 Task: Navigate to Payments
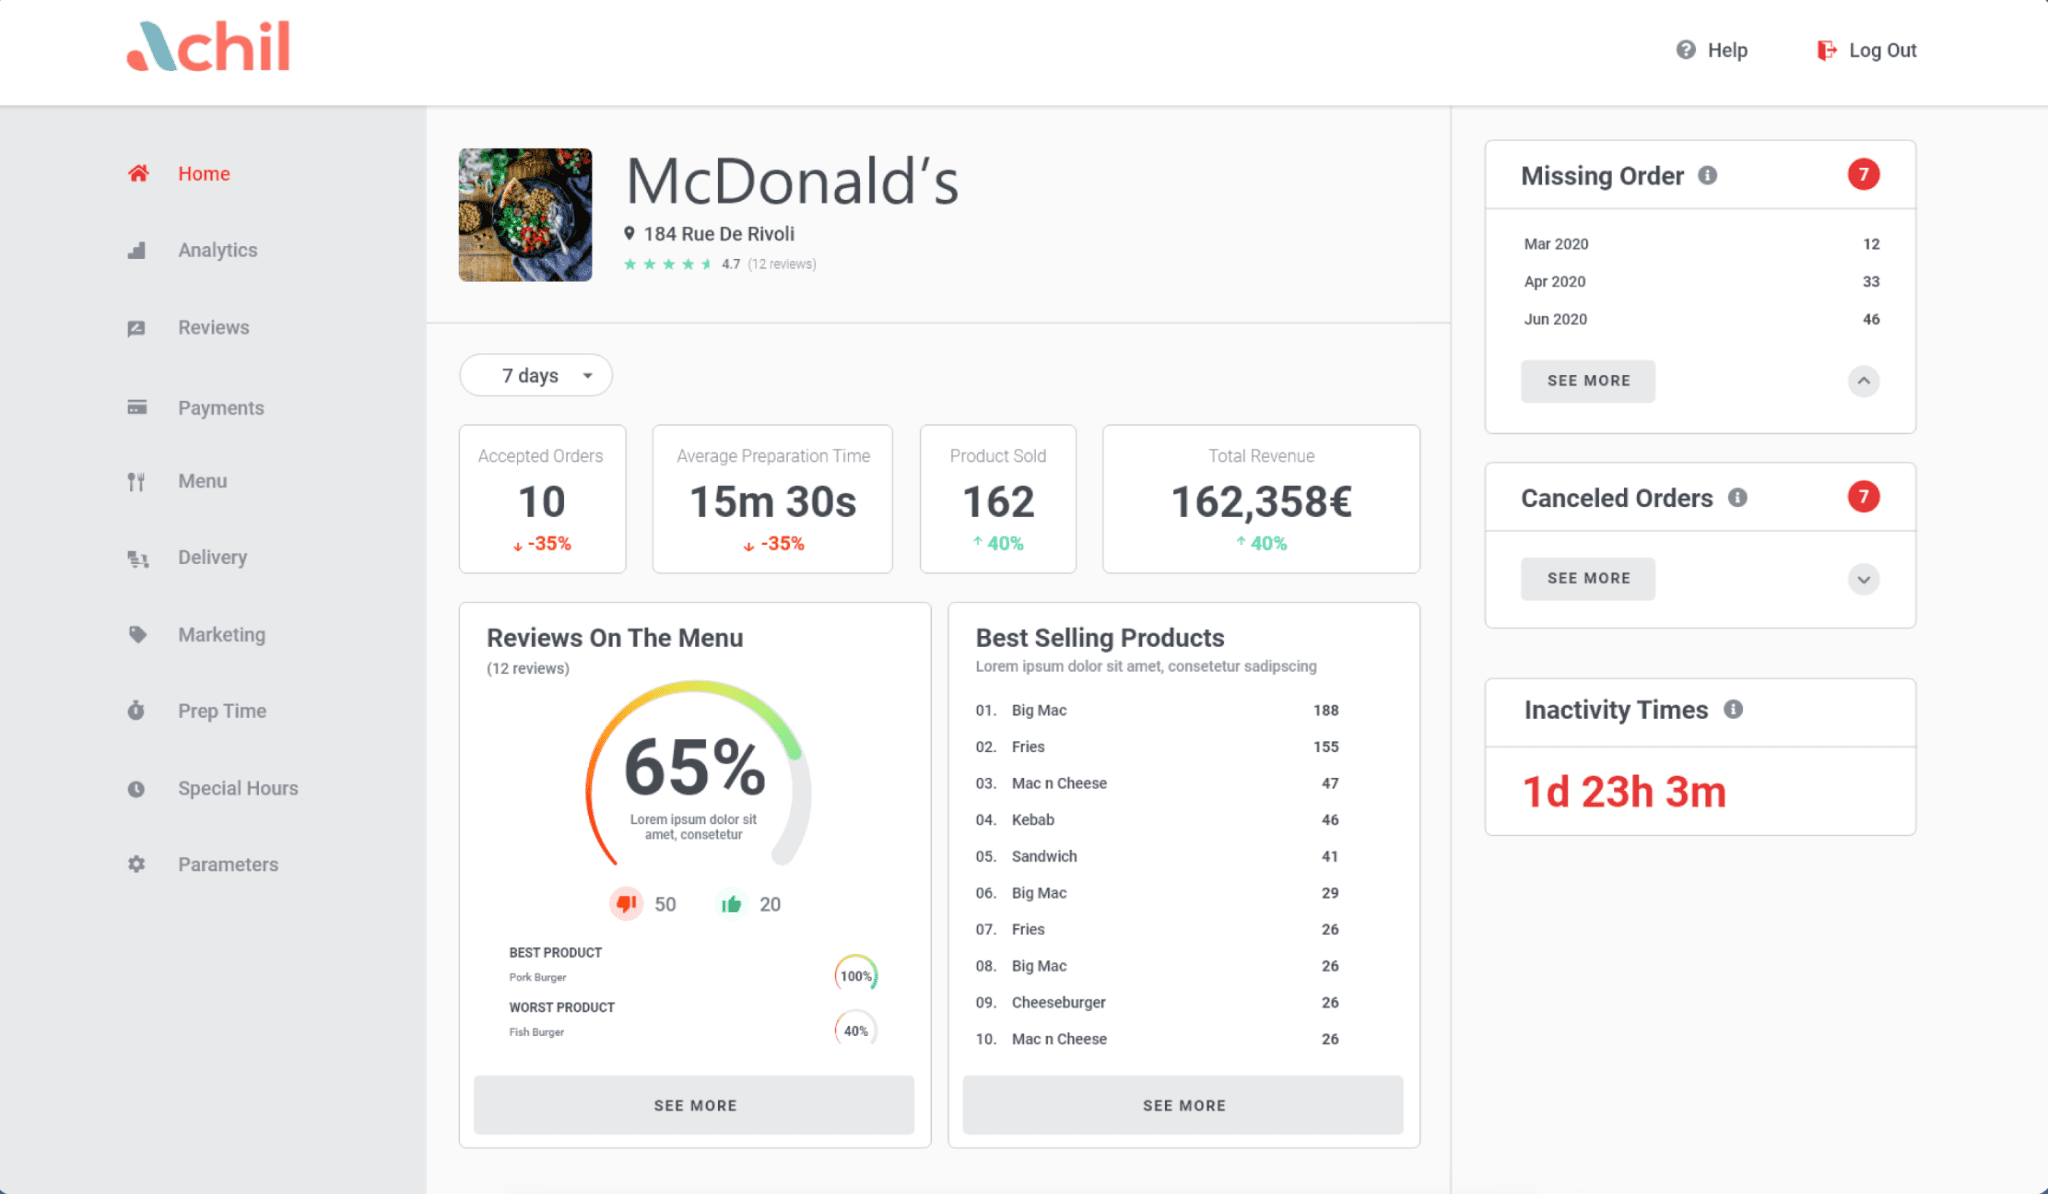coord(221,408)
